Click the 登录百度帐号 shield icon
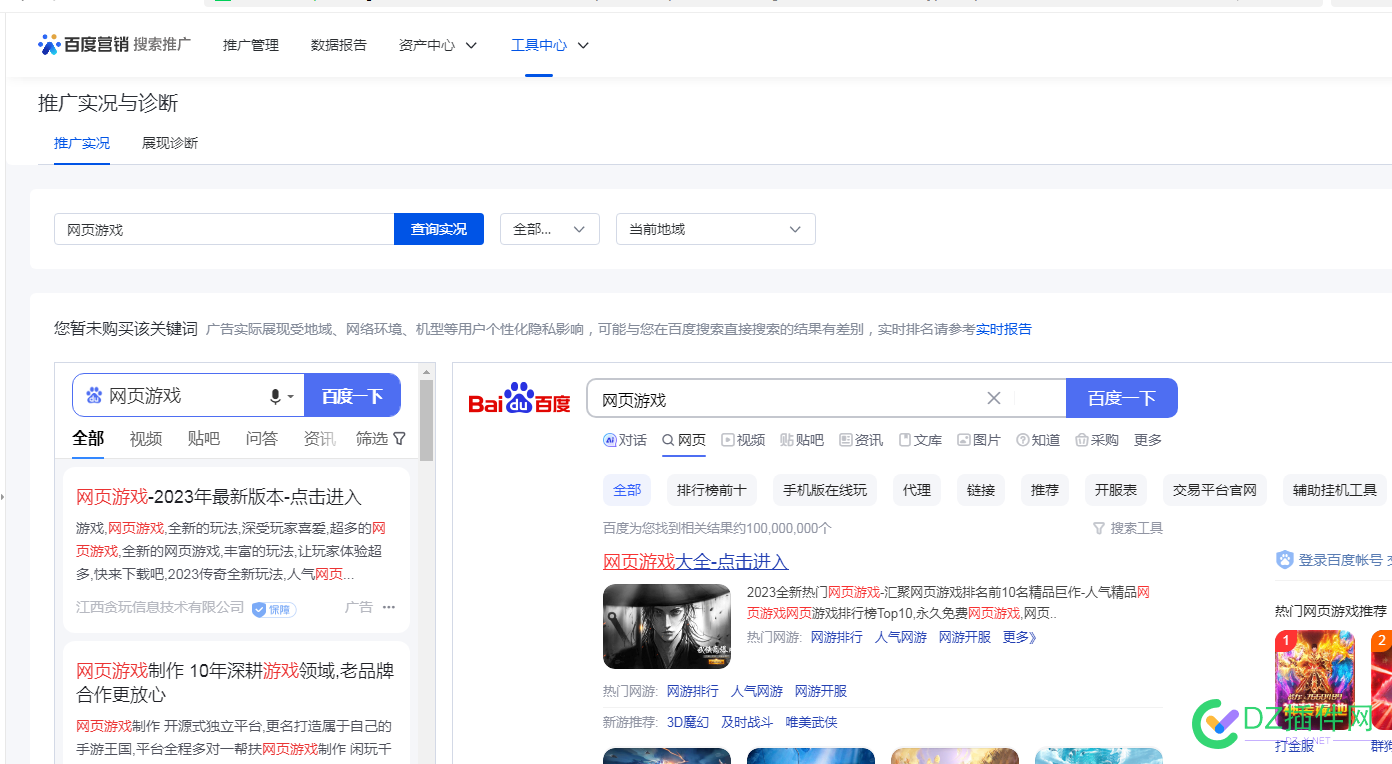The height and width of the screenshot is (764, 1392). (1285, 560)
